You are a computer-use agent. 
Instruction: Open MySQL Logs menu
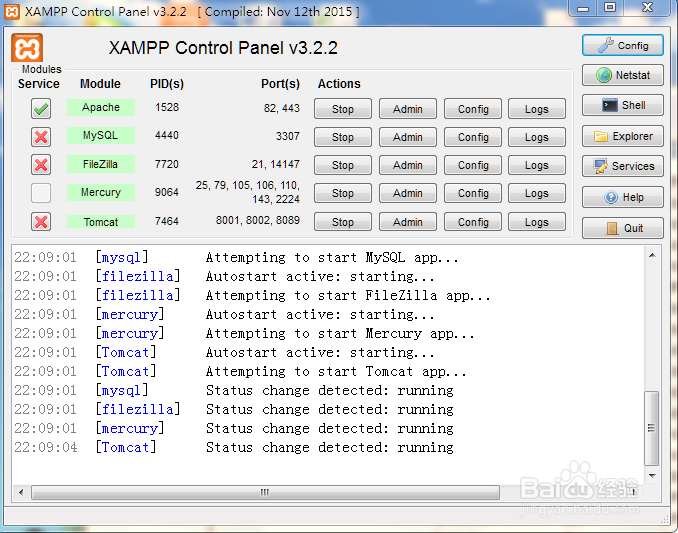click(x=537, y=137)
